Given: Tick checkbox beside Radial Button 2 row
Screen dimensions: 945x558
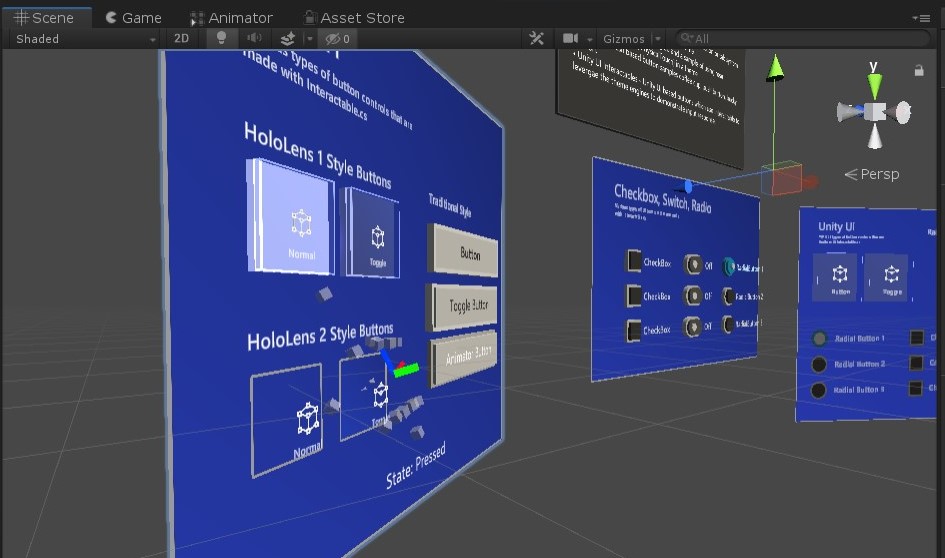Looking at the screenshot, I should [916, 363].
